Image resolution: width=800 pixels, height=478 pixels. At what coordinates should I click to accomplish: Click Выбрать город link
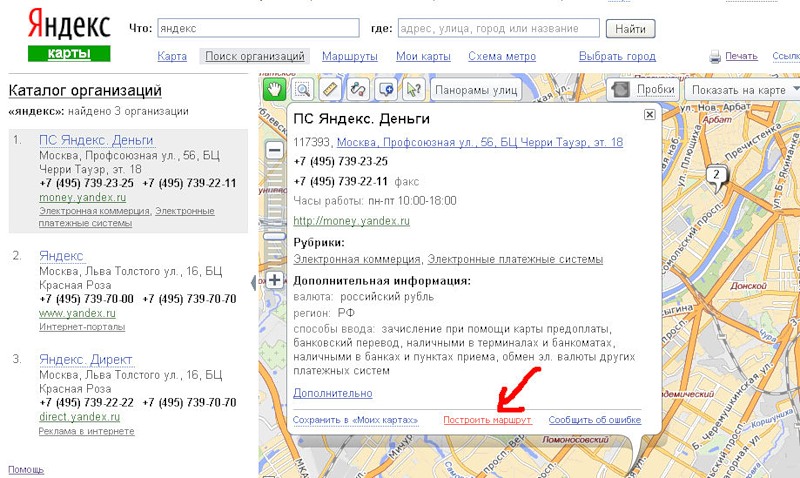click(x=617, y=56)
